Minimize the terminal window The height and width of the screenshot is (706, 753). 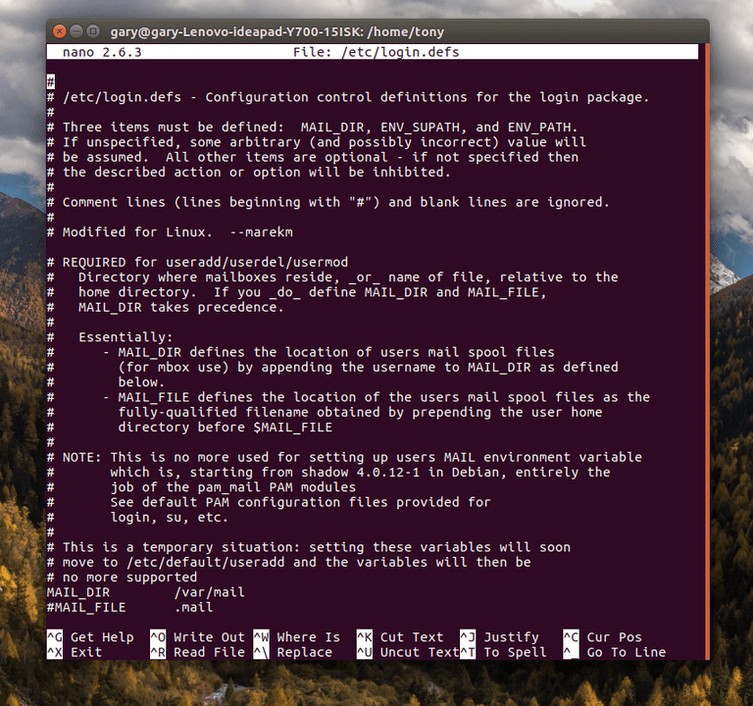pyautogui.click(x=76, y=32)
